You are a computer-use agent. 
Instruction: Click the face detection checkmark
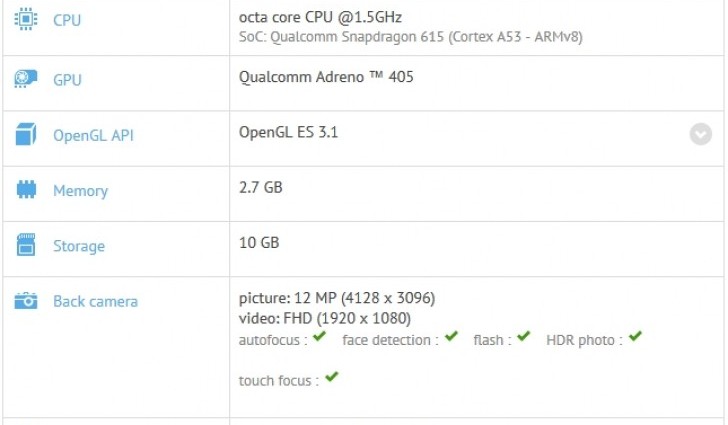tap(452, 338)
